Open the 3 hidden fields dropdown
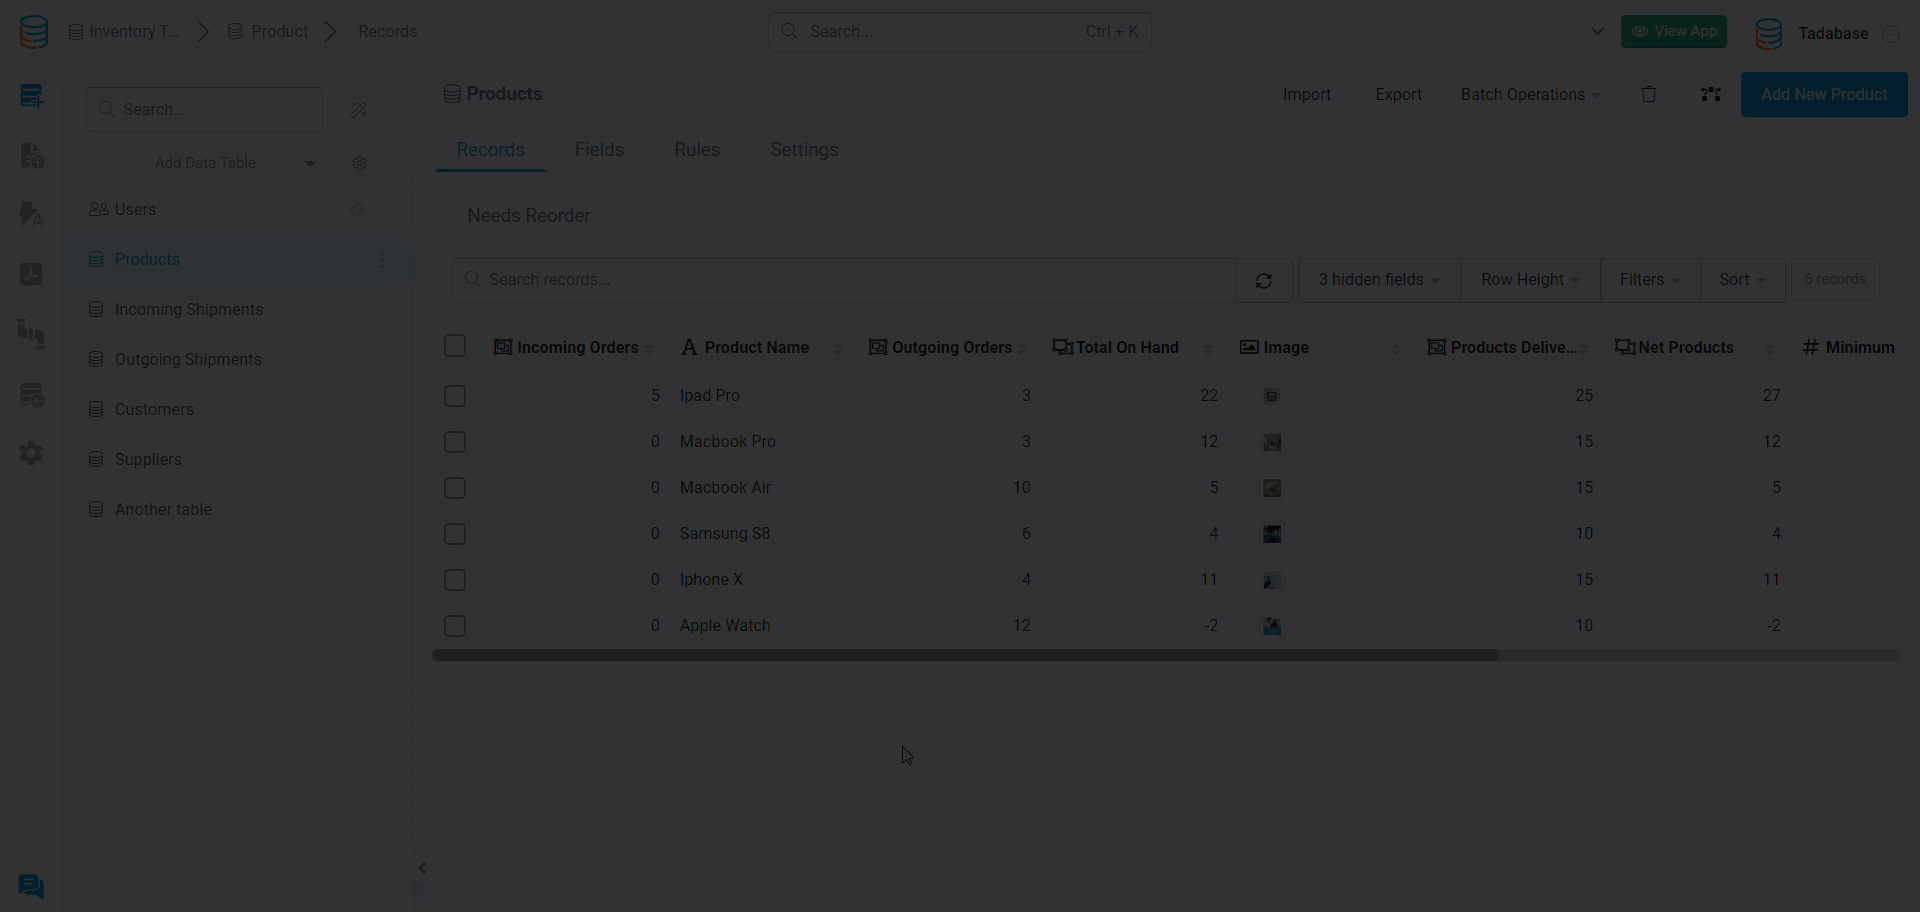The height and width of the screenshot is (912, 1920). point(1378,280)
